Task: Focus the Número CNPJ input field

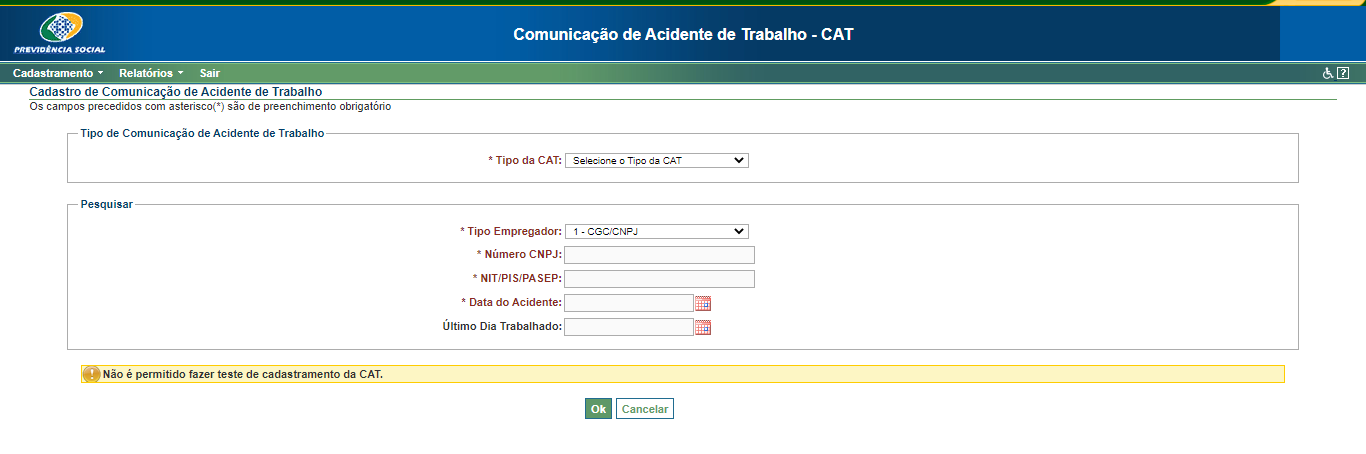Action: point(659,255)
